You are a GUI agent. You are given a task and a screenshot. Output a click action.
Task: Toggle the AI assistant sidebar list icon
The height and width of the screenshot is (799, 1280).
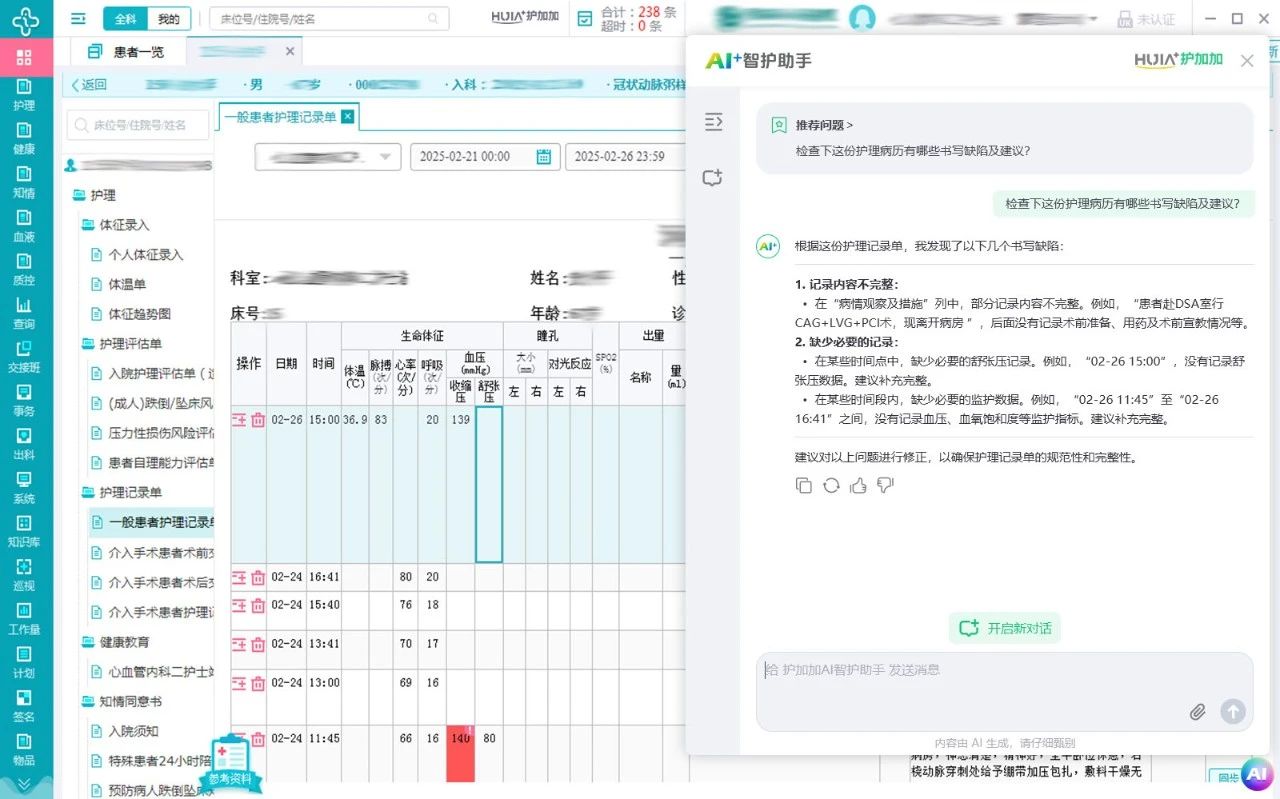713,122
